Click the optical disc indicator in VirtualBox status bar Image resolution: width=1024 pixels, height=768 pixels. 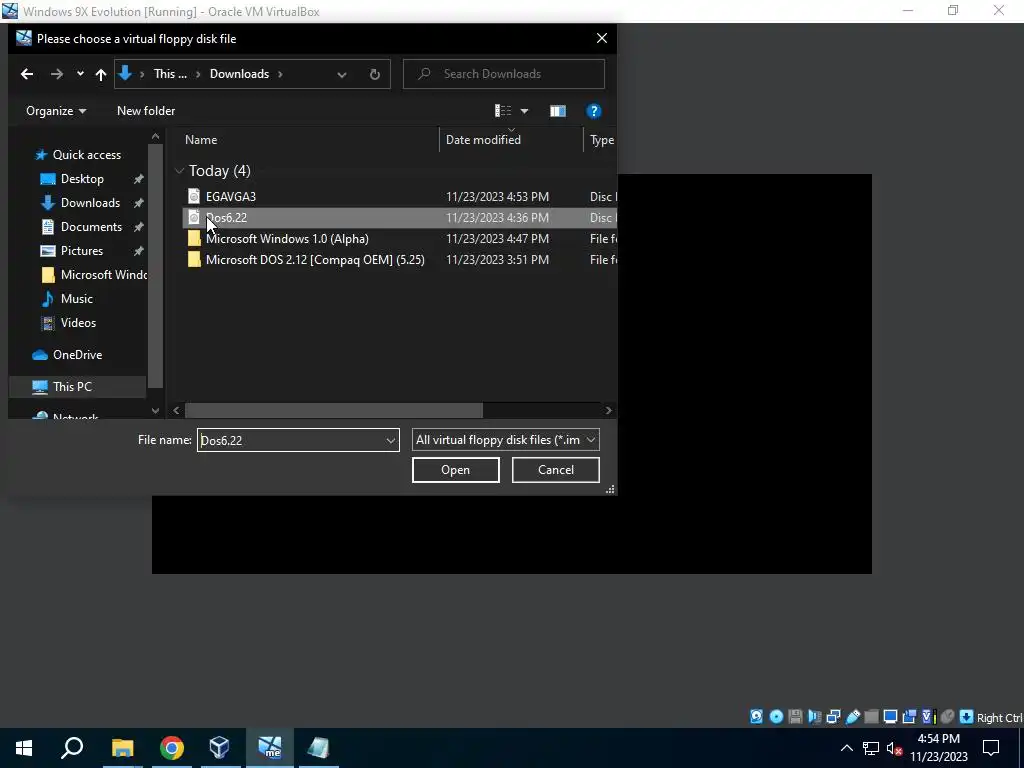click(x=776, y=716)
